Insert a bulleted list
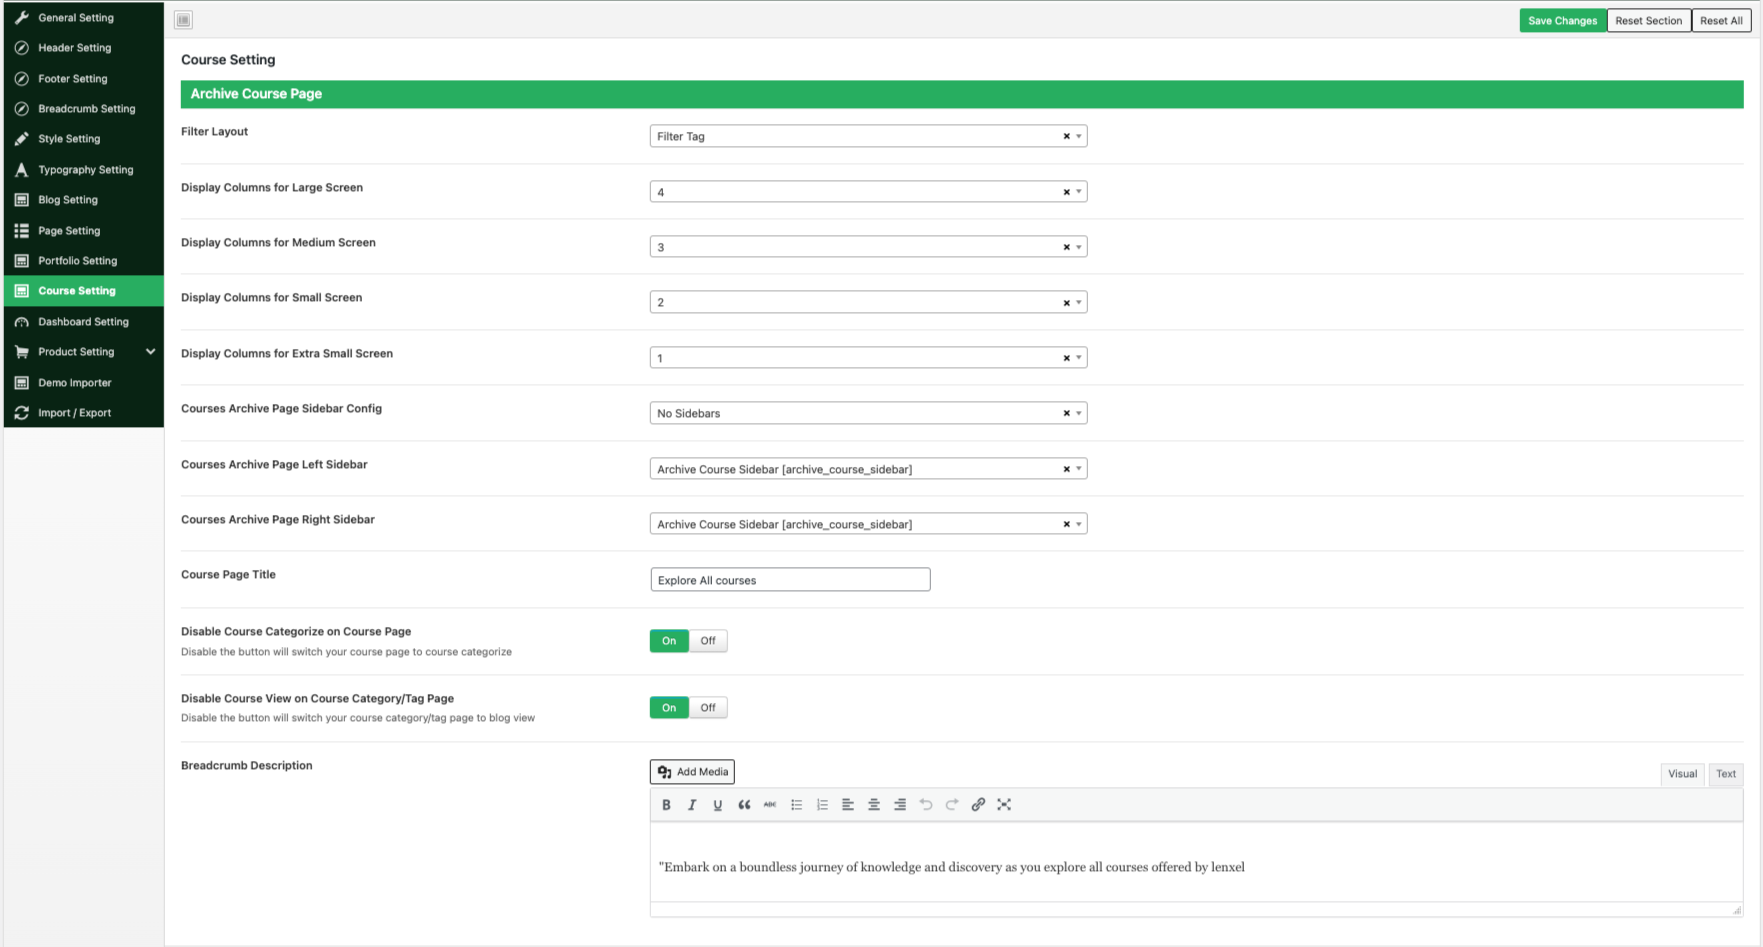The height and width of the screenshot is (947, 1763). click(796, 805)
